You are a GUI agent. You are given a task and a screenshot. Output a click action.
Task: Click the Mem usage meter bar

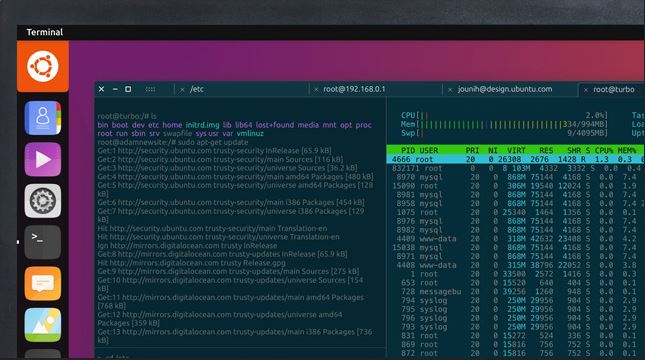pyautogui.click(x=504, y=124)
